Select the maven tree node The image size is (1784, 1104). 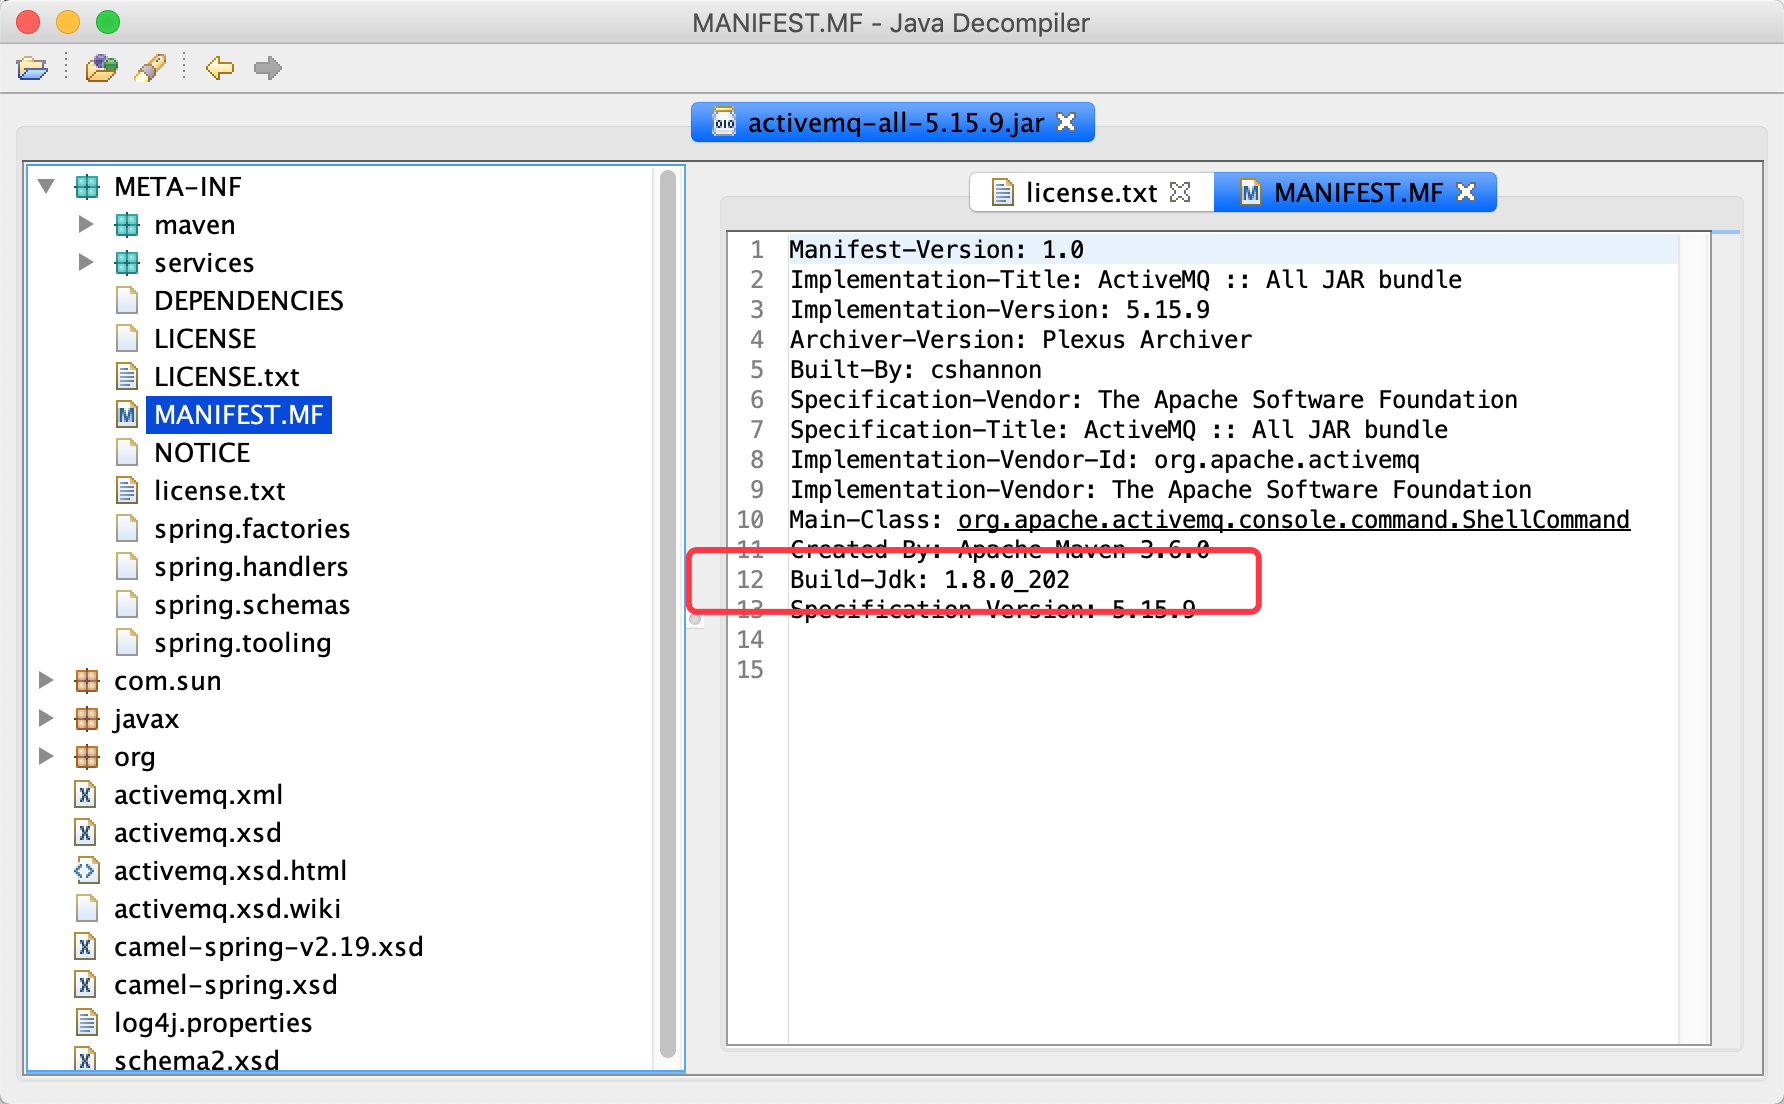(195, 225)
